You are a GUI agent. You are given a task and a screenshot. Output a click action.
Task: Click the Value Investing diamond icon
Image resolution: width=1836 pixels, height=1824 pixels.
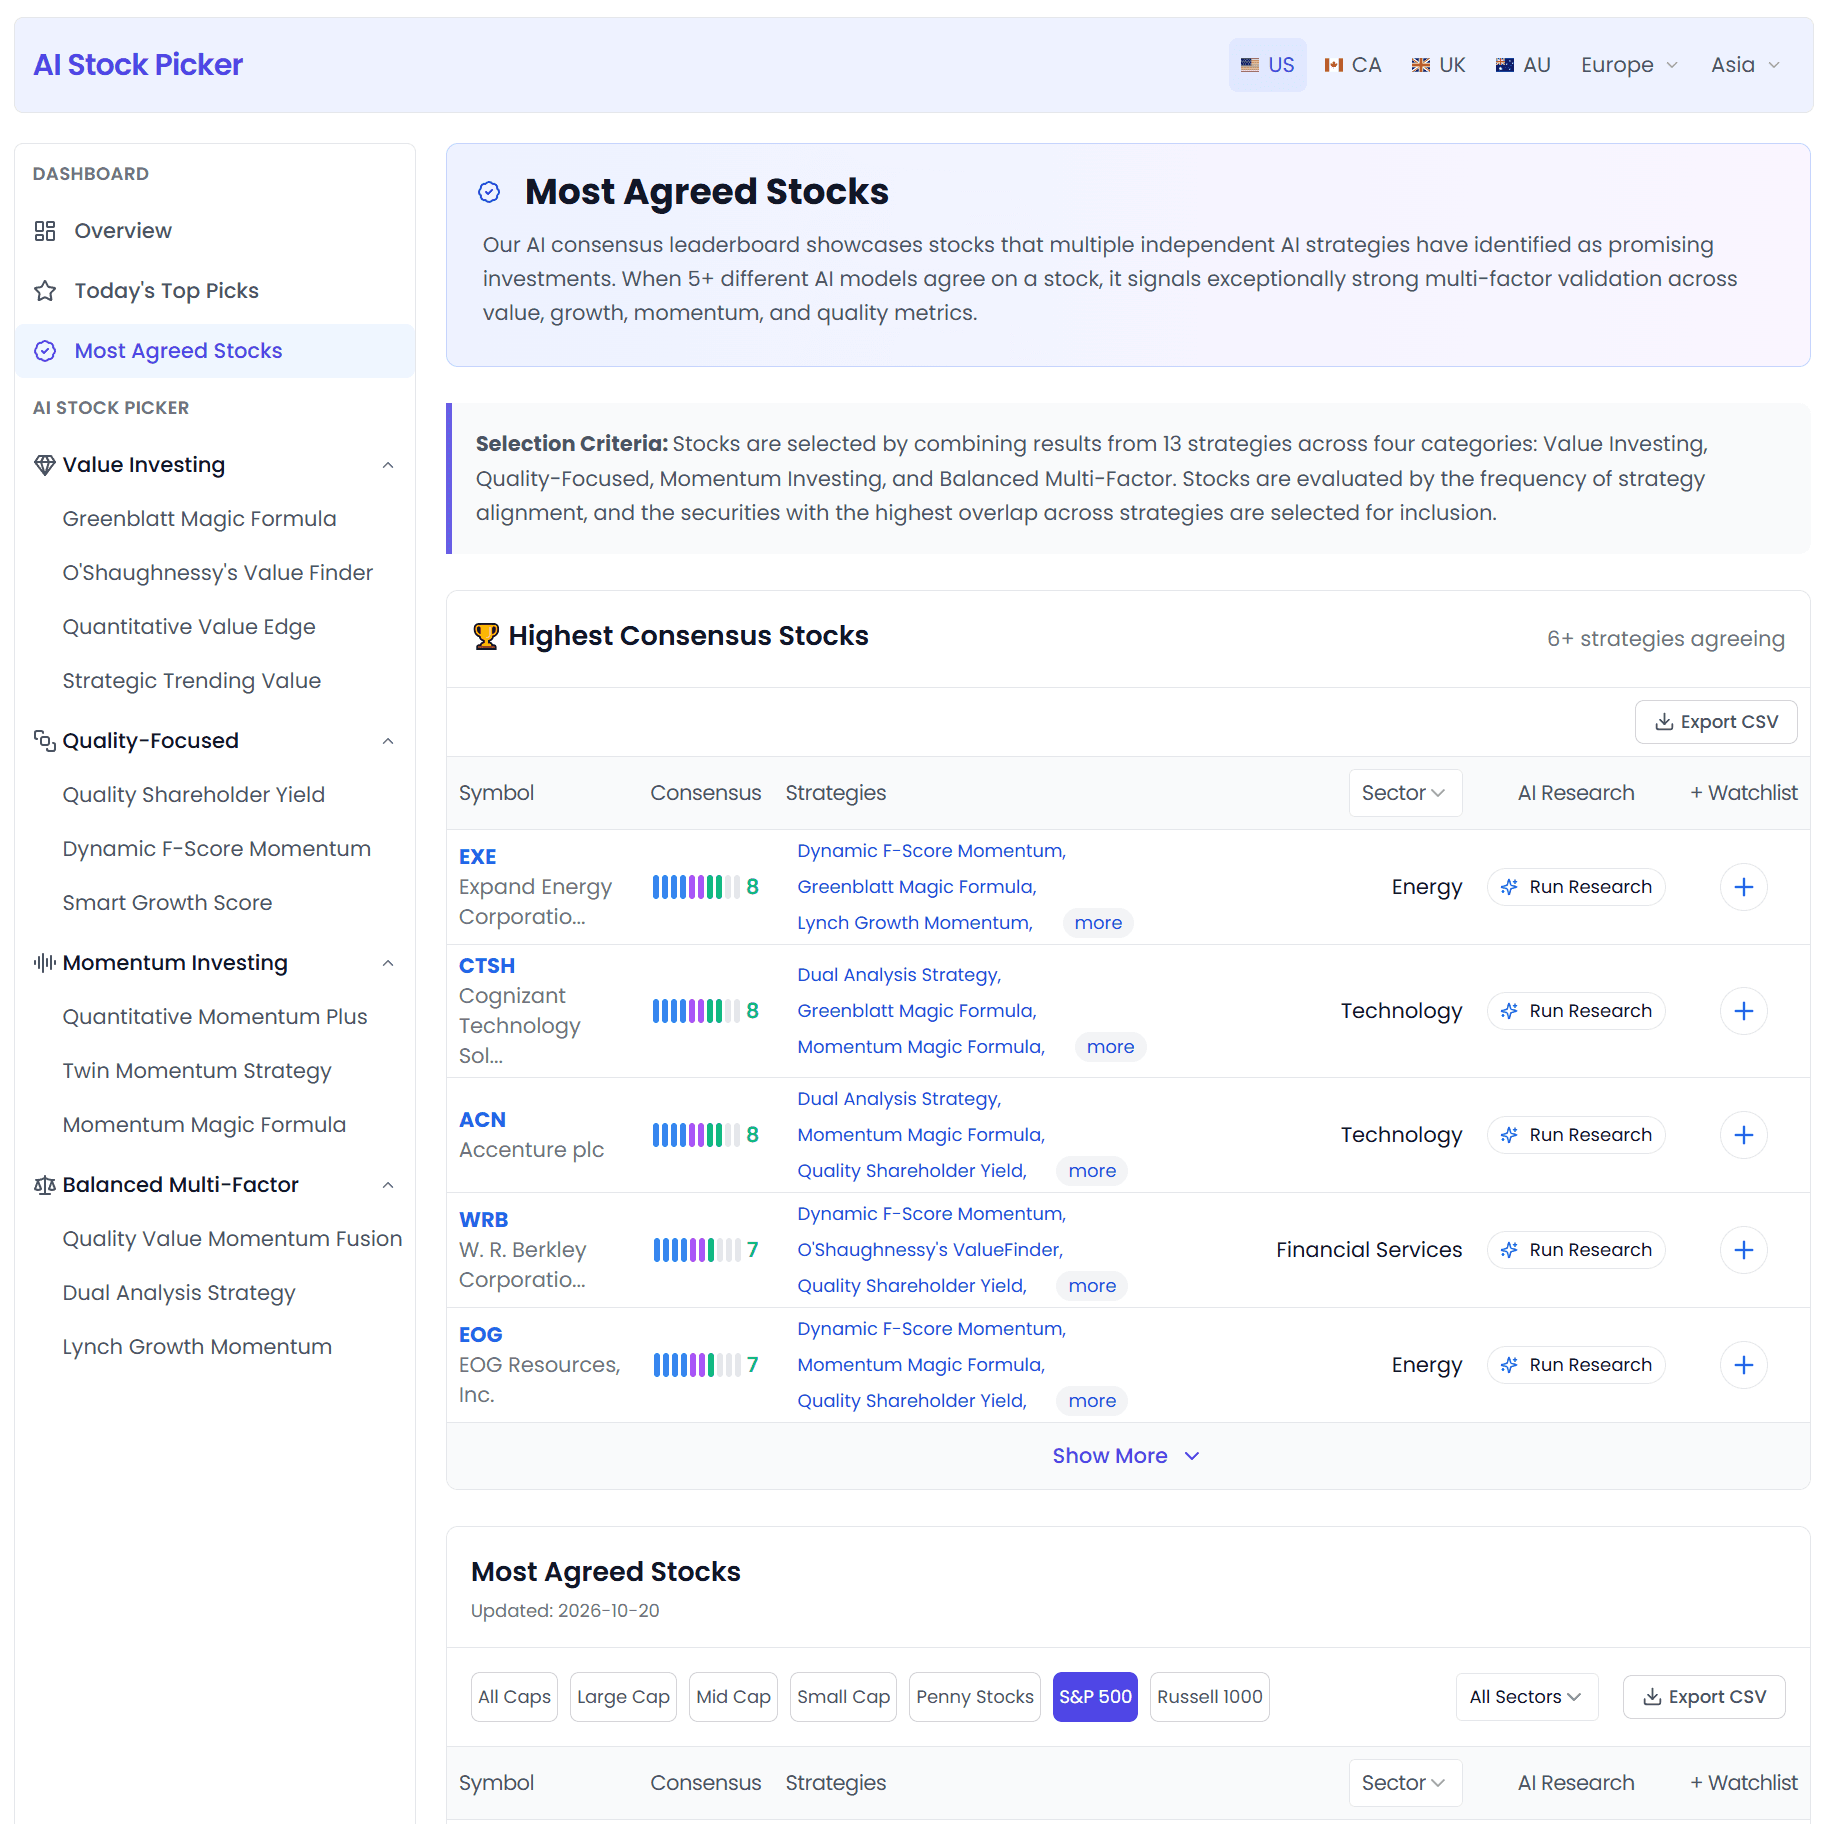(45, 465)
